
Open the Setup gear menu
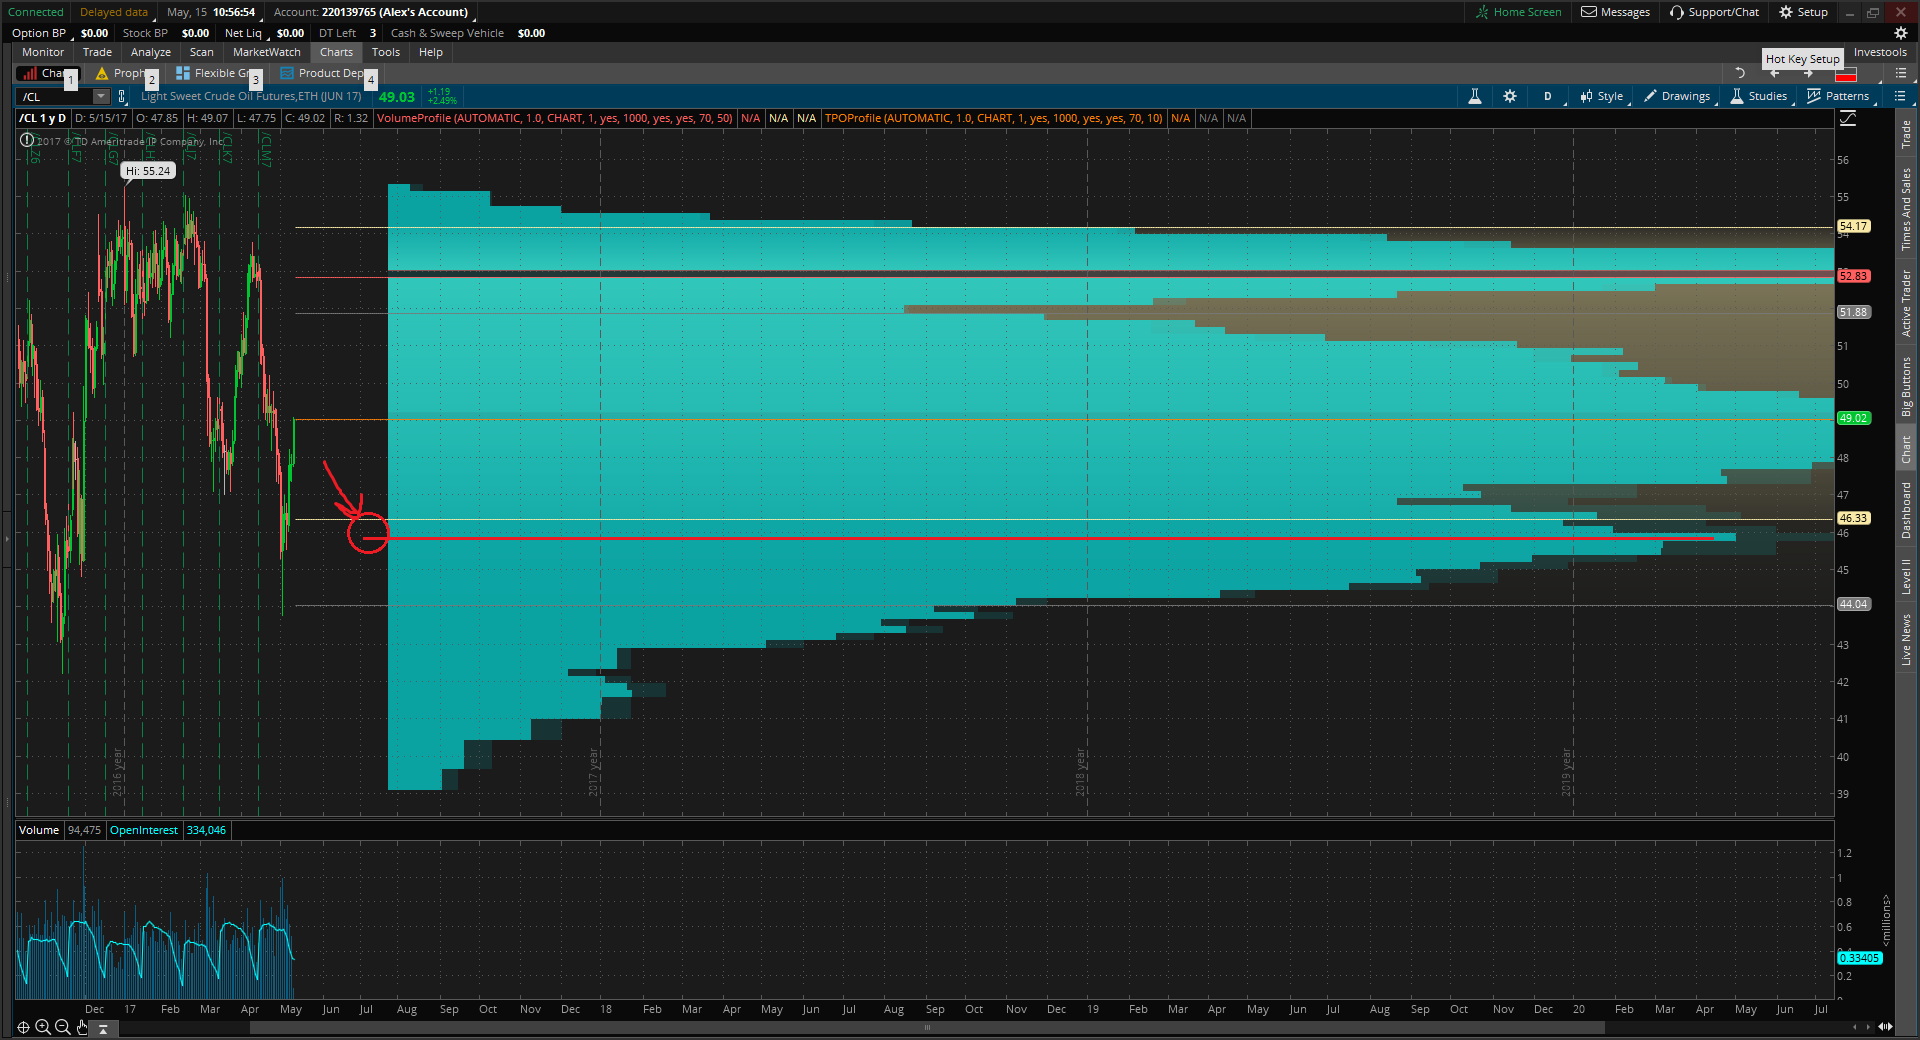1803,12
